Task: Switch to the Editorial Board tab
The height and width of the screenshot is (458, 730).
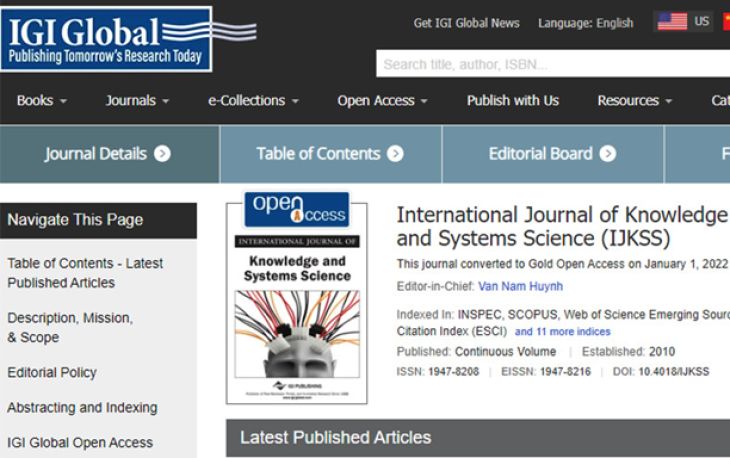Action: point(553,154)
